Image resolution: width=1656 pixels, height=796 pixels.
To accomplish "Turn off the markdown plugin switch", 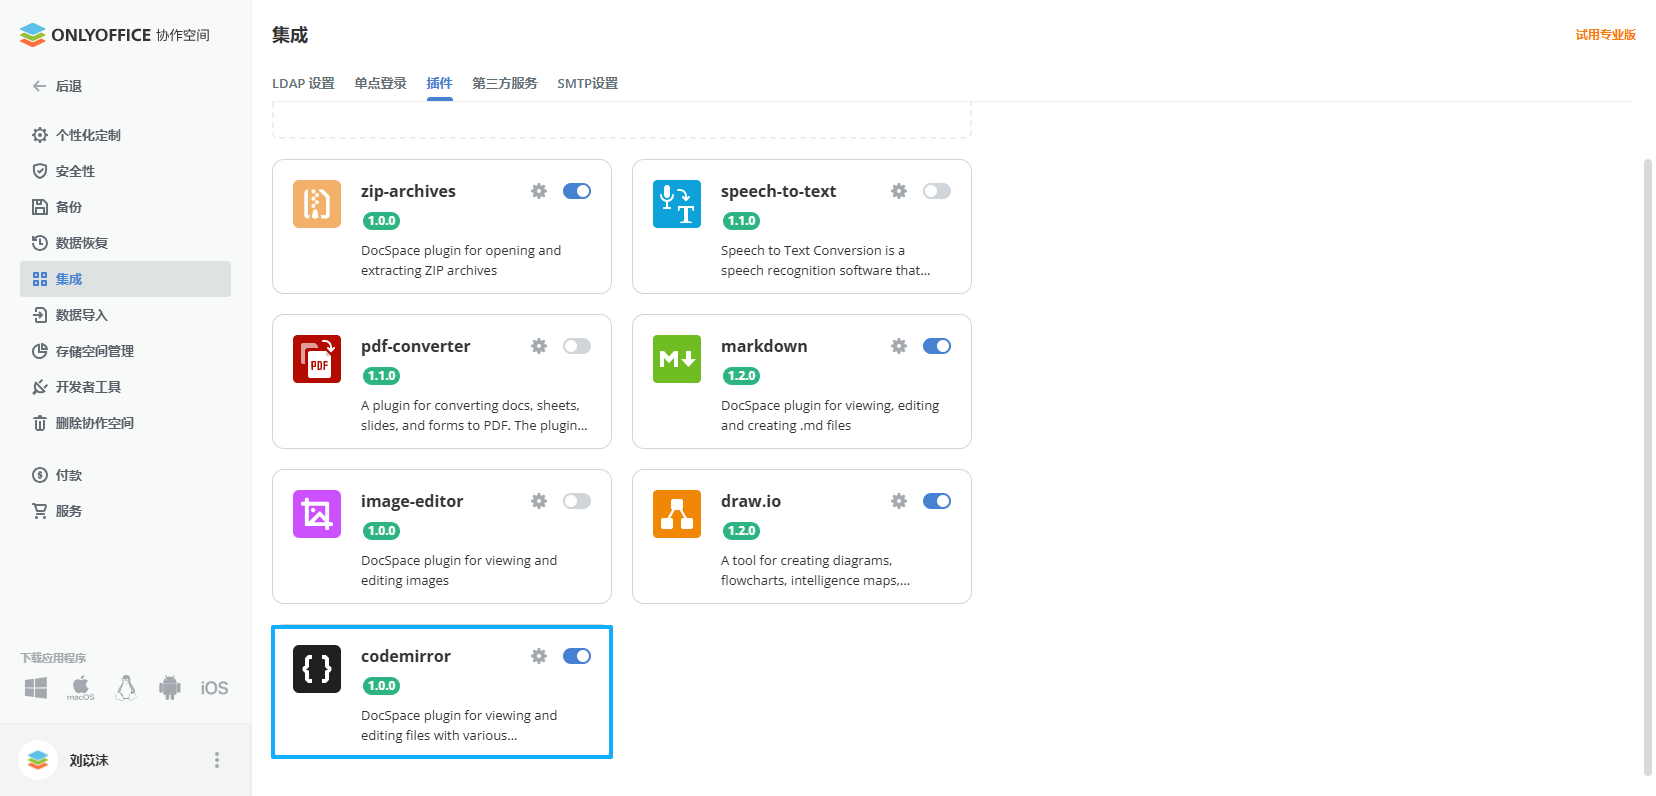I will (x=937, y=346).
